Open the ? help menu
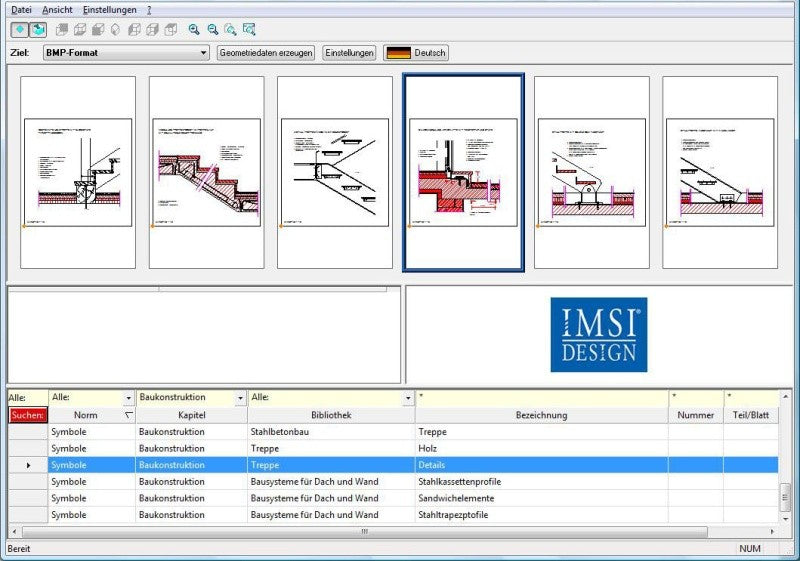 tap(149, 10)
